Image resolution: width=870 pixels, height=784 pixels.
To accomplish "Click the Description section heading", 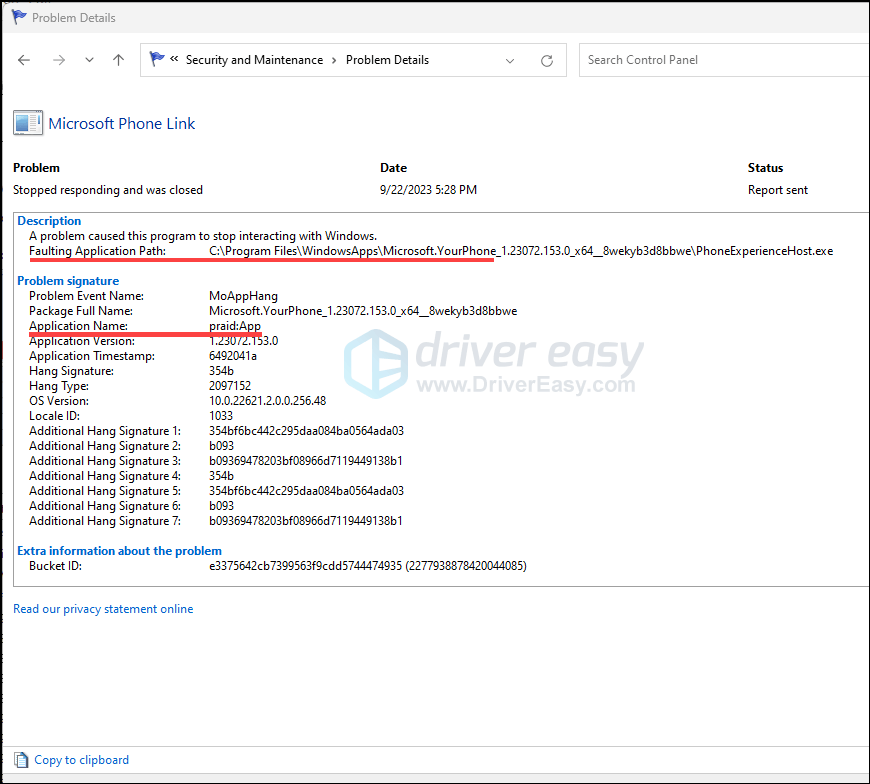I will tap(48, 220).
